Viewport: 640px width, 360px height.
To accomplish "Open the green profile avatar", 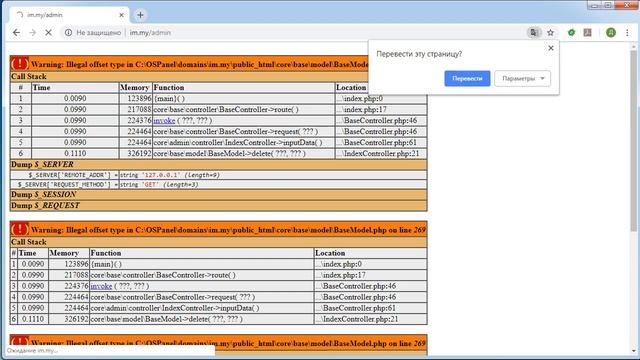I will [x=611, y=33].
